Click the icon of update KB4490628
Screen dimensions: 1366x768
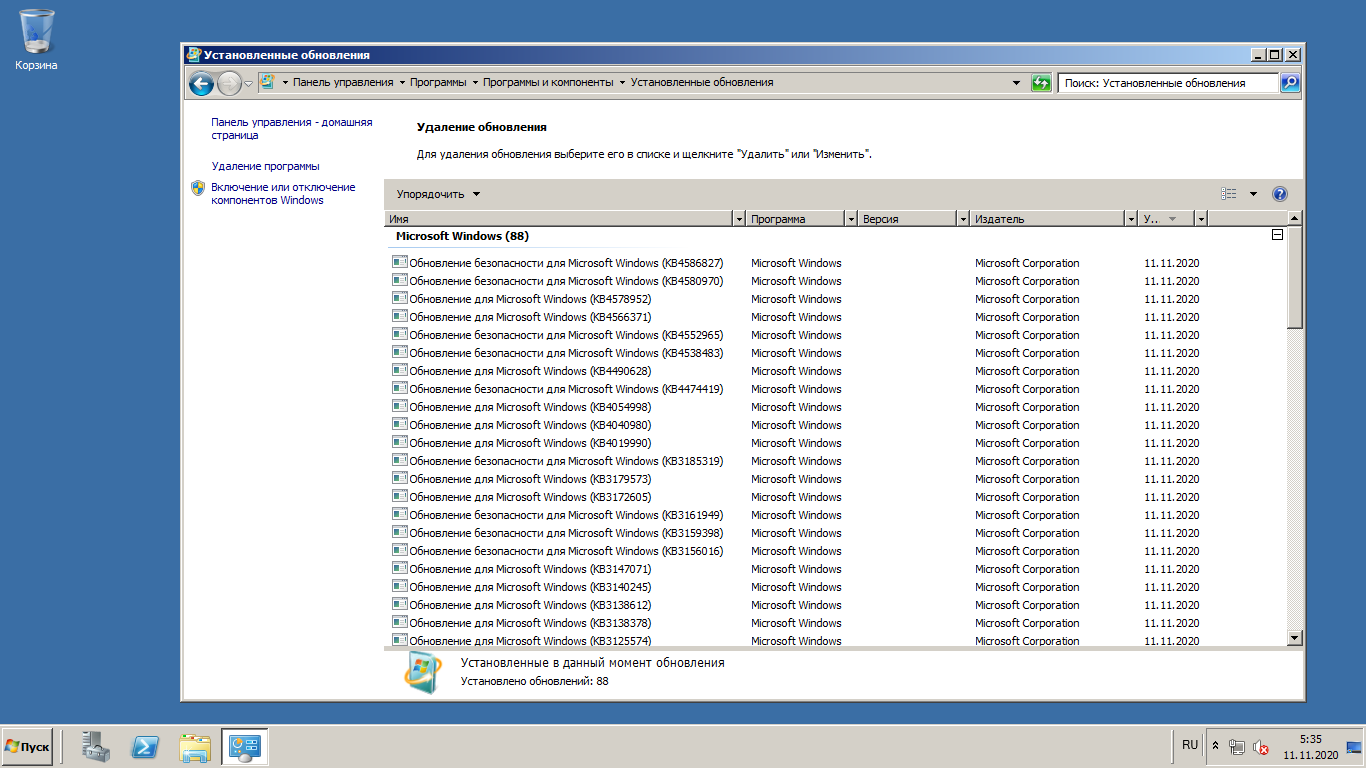click(x=400, y=370)
